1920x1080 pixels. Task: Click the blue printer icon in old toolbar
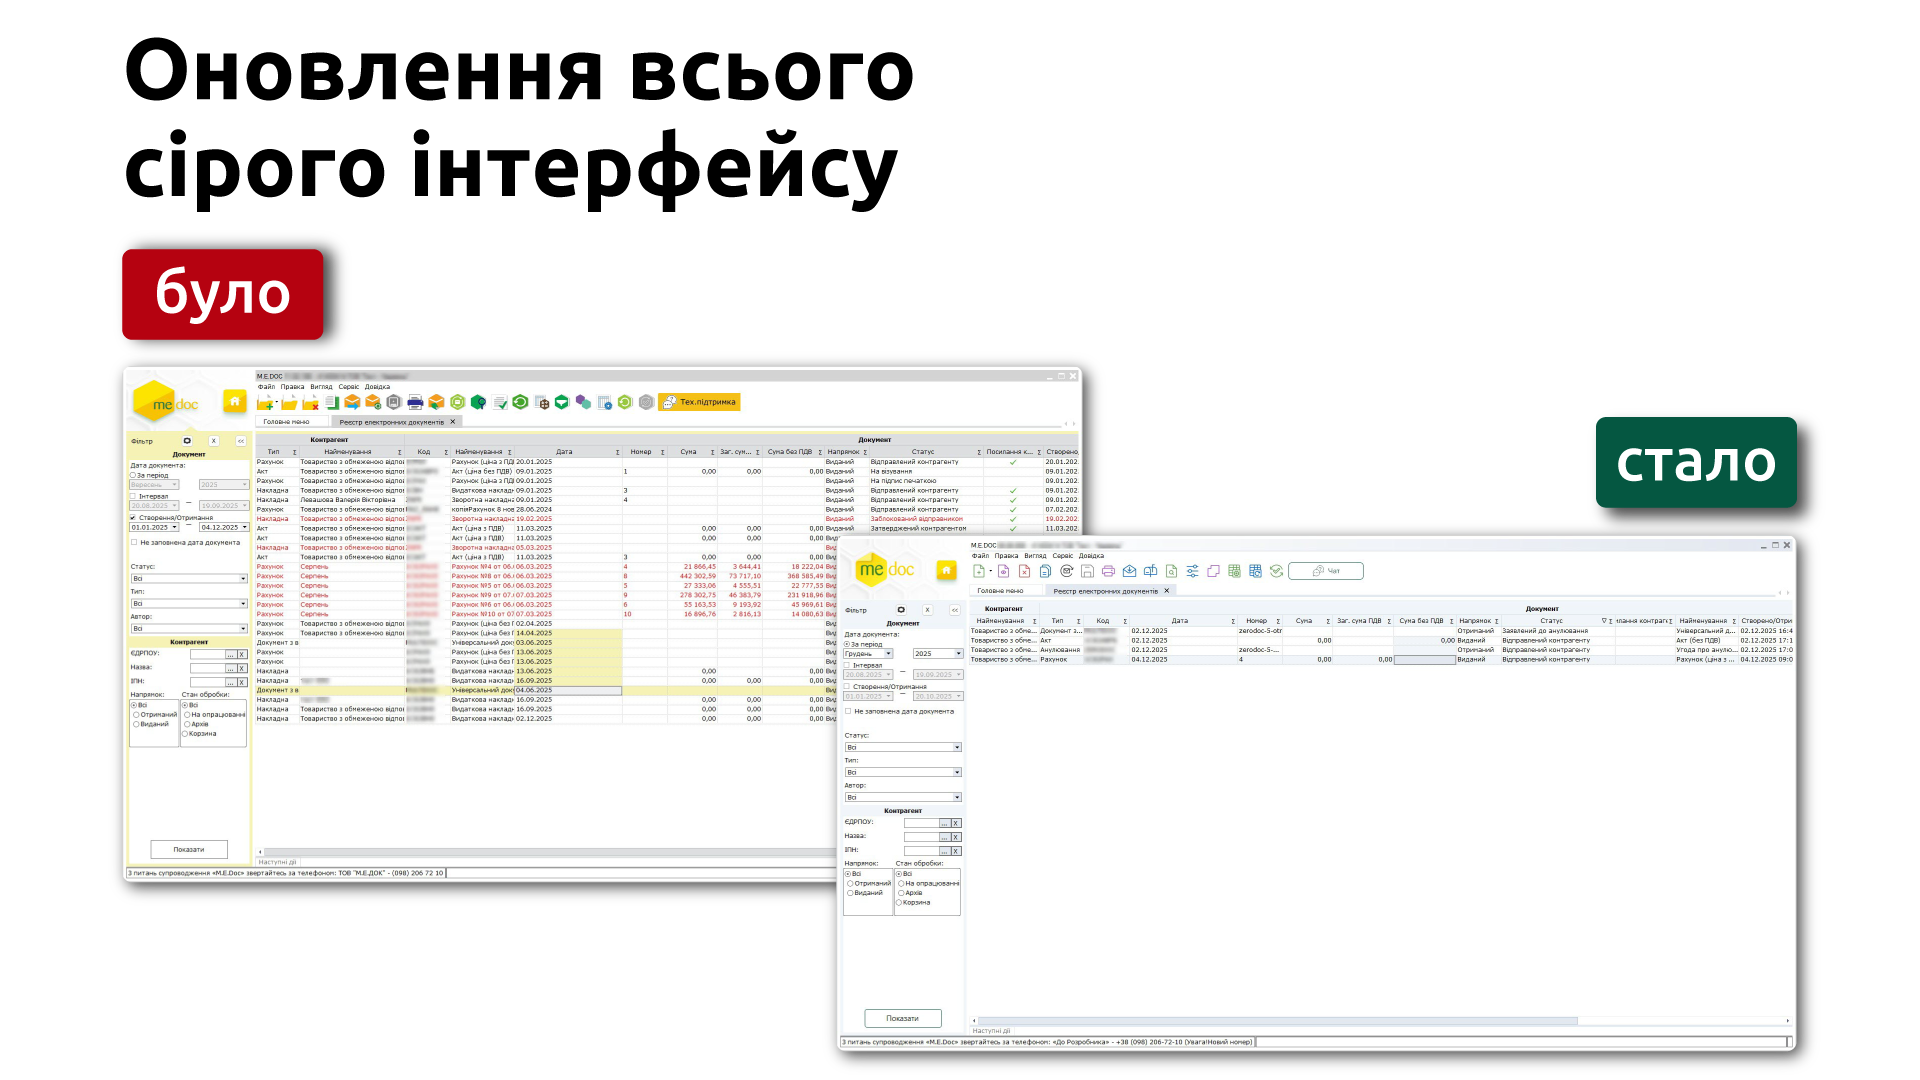pyautogui.click(x=415, y=402)
